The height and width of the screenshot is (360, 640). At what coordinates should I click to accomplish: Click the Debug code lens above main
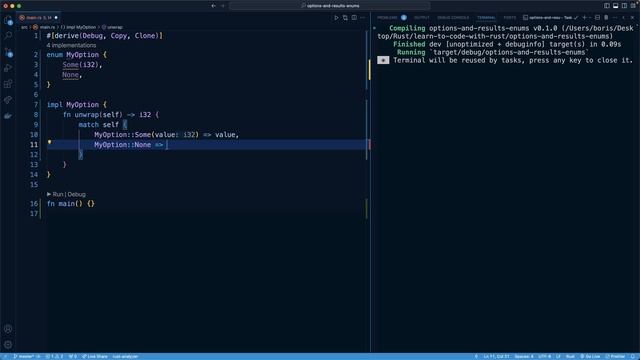tap(76, 194)
